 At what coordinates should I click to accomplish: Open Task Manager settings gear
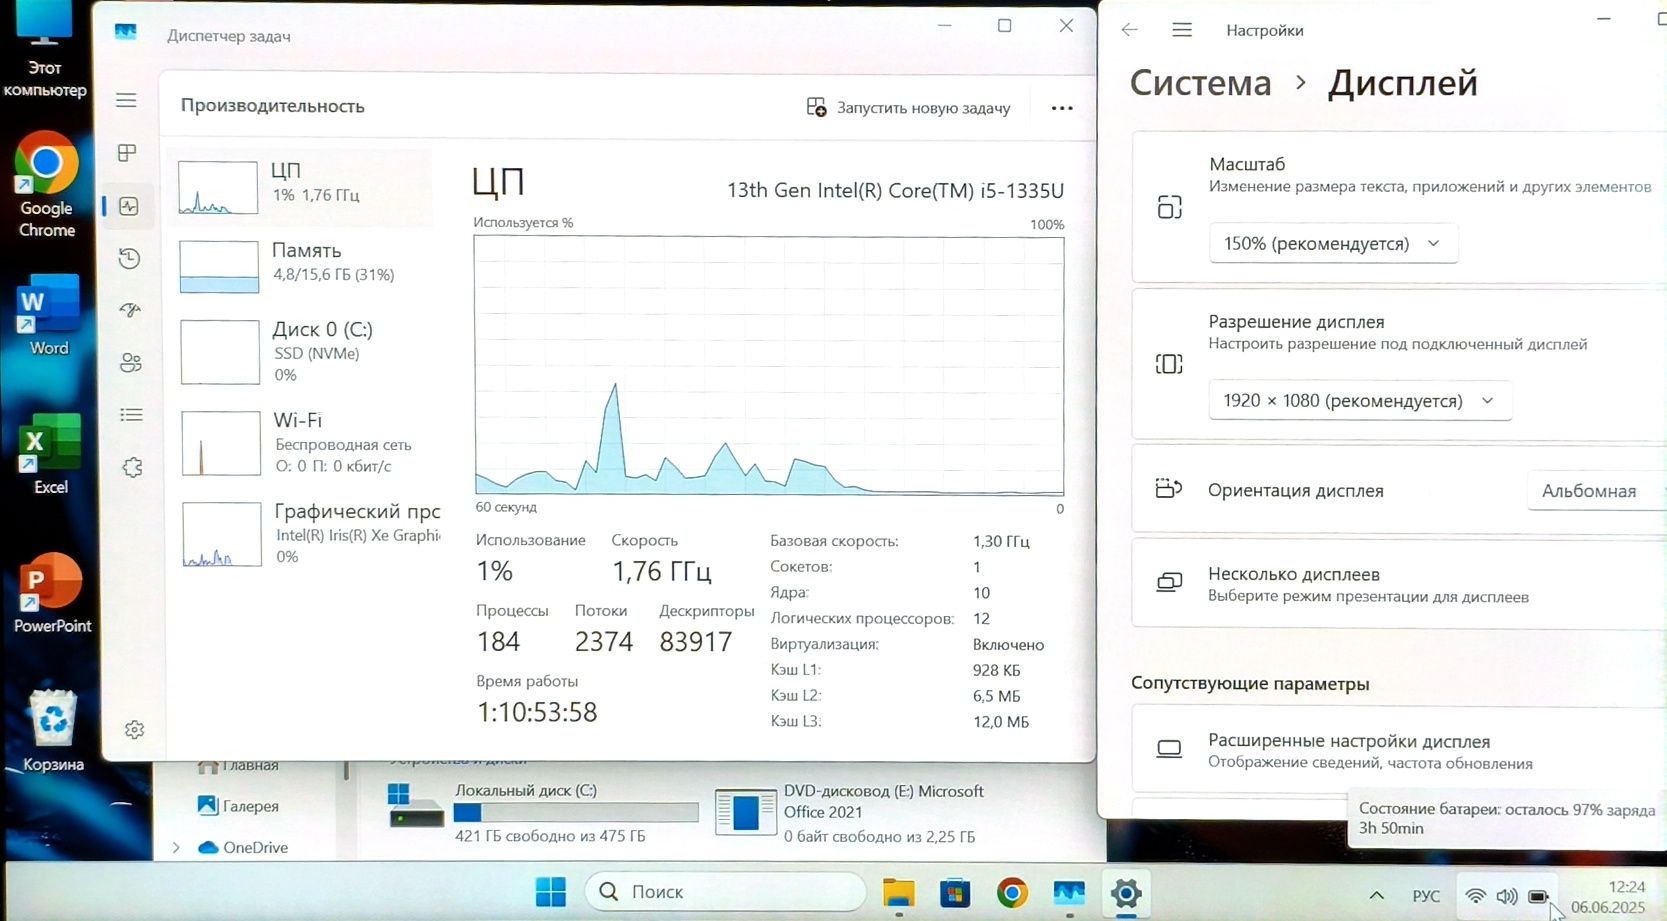coord(134,730)
